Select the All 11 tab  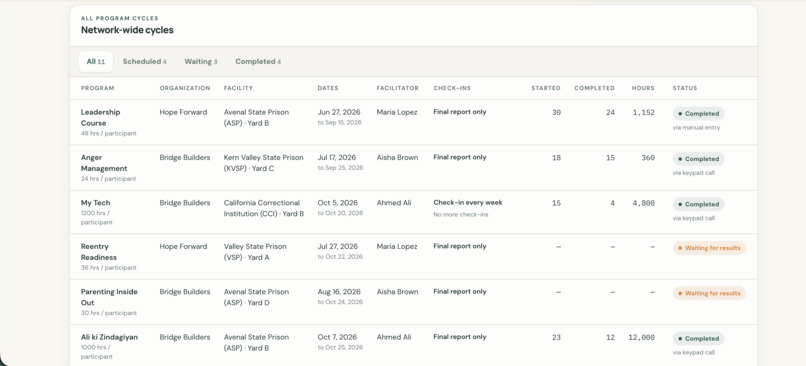click(x=96, y=62)
